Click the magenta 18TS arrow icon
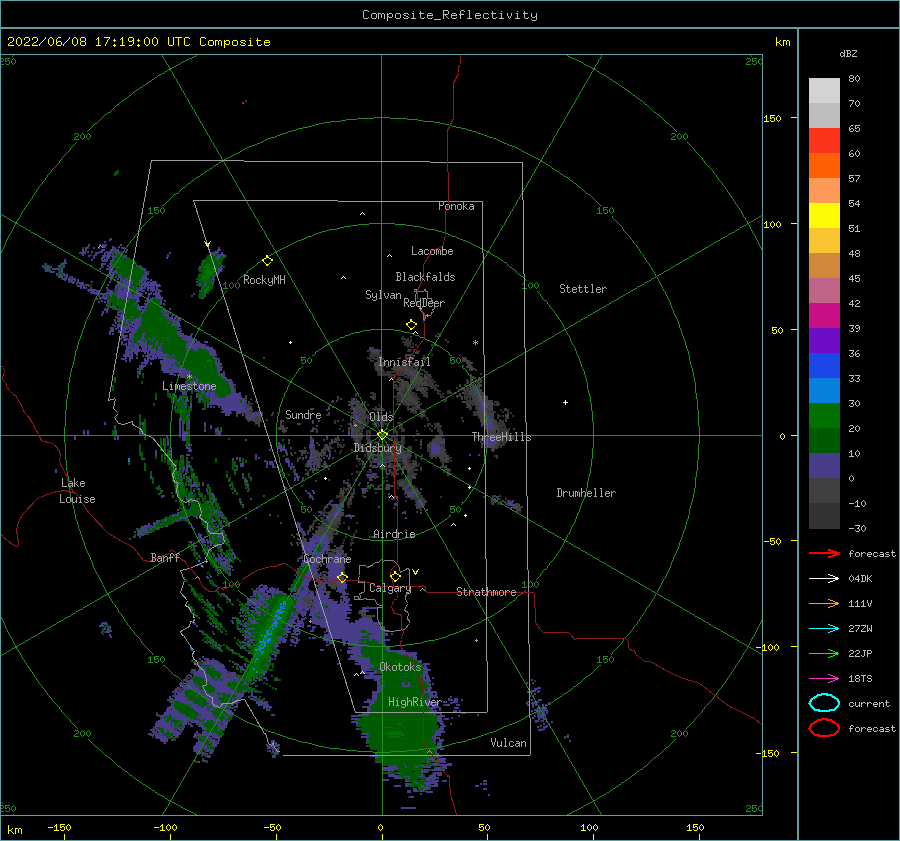 tap(824, 679)
